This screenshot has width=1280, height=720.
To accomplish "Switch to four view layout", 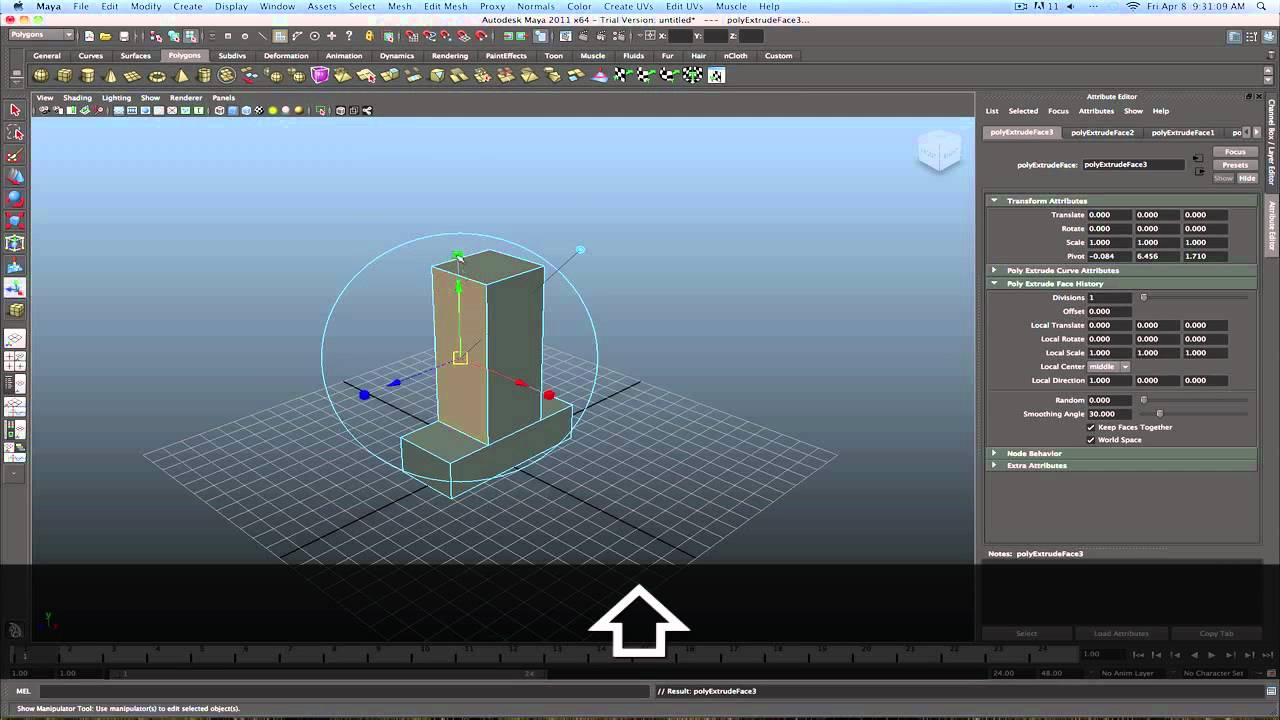I will [x=15, y=362].
